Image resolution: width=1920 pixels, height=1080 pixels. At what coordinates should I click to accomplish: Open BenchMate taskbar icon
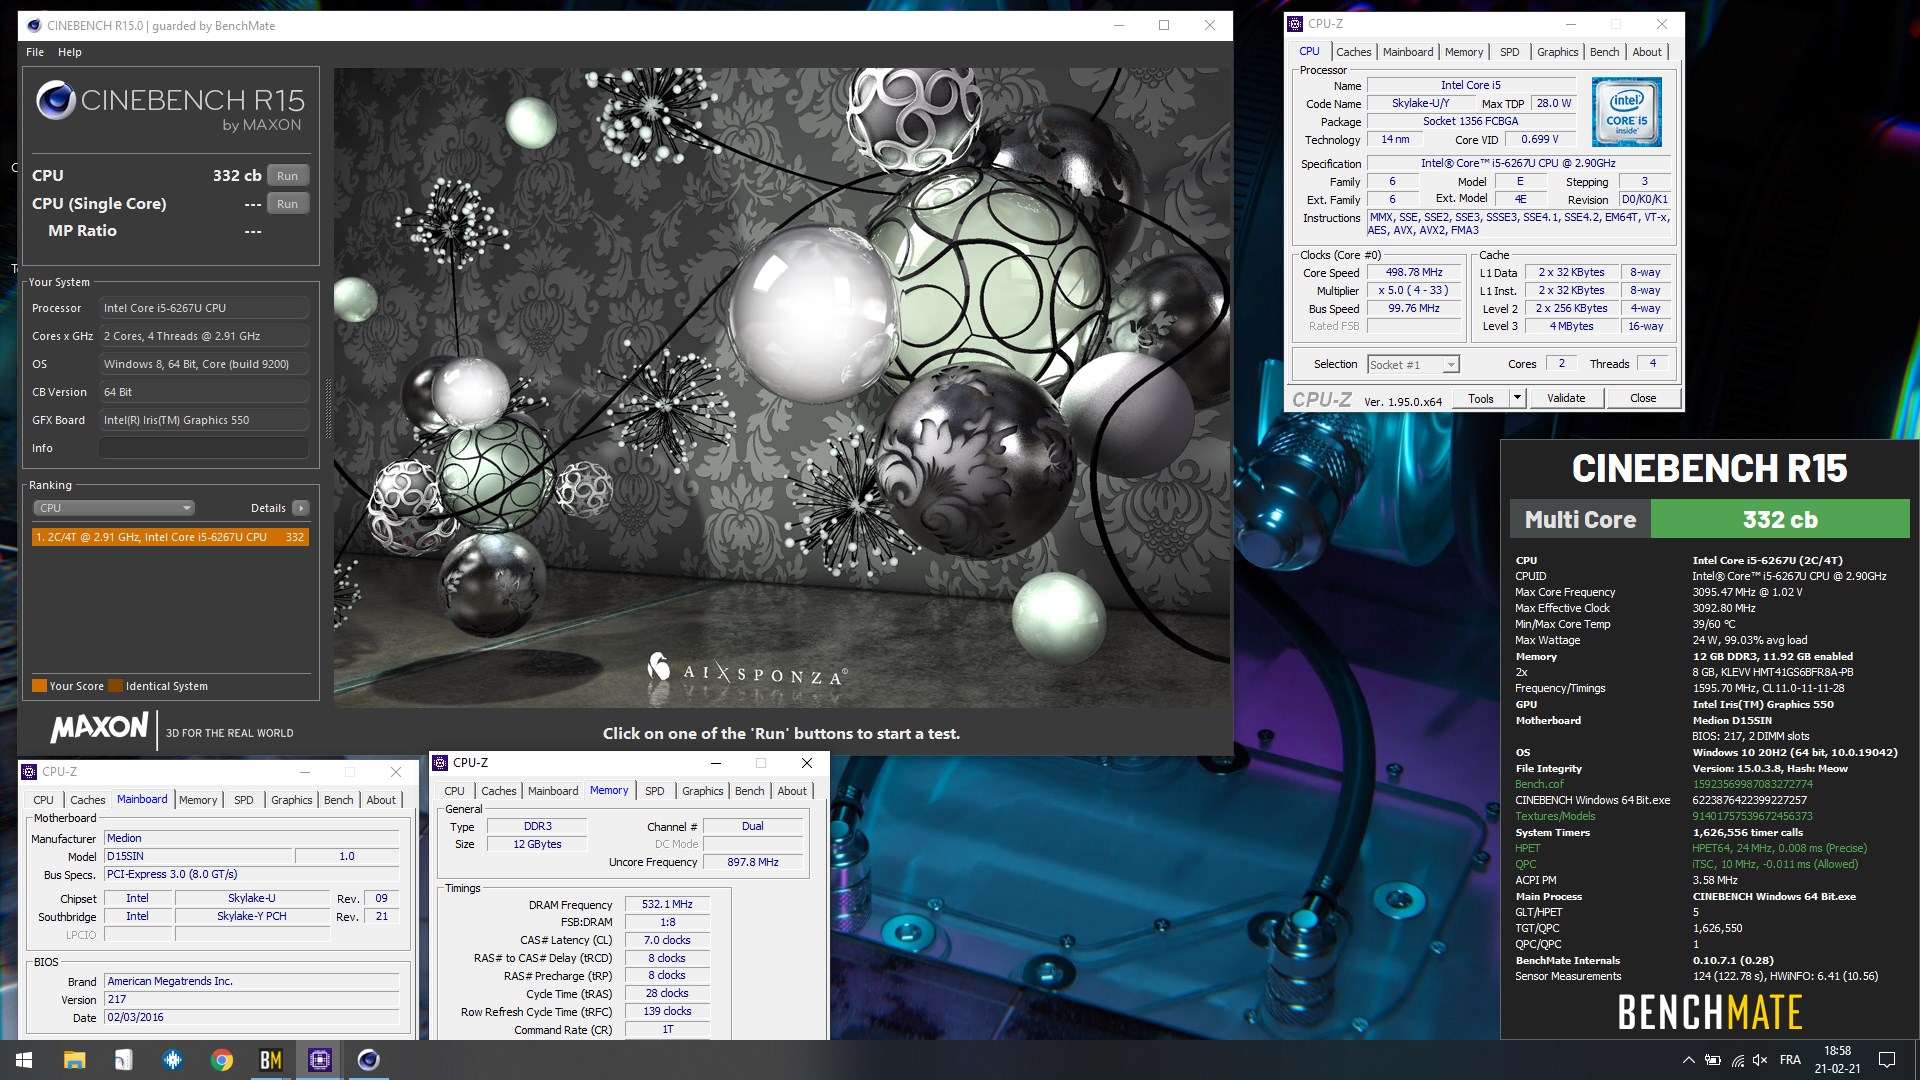(x=271, y=1060)
